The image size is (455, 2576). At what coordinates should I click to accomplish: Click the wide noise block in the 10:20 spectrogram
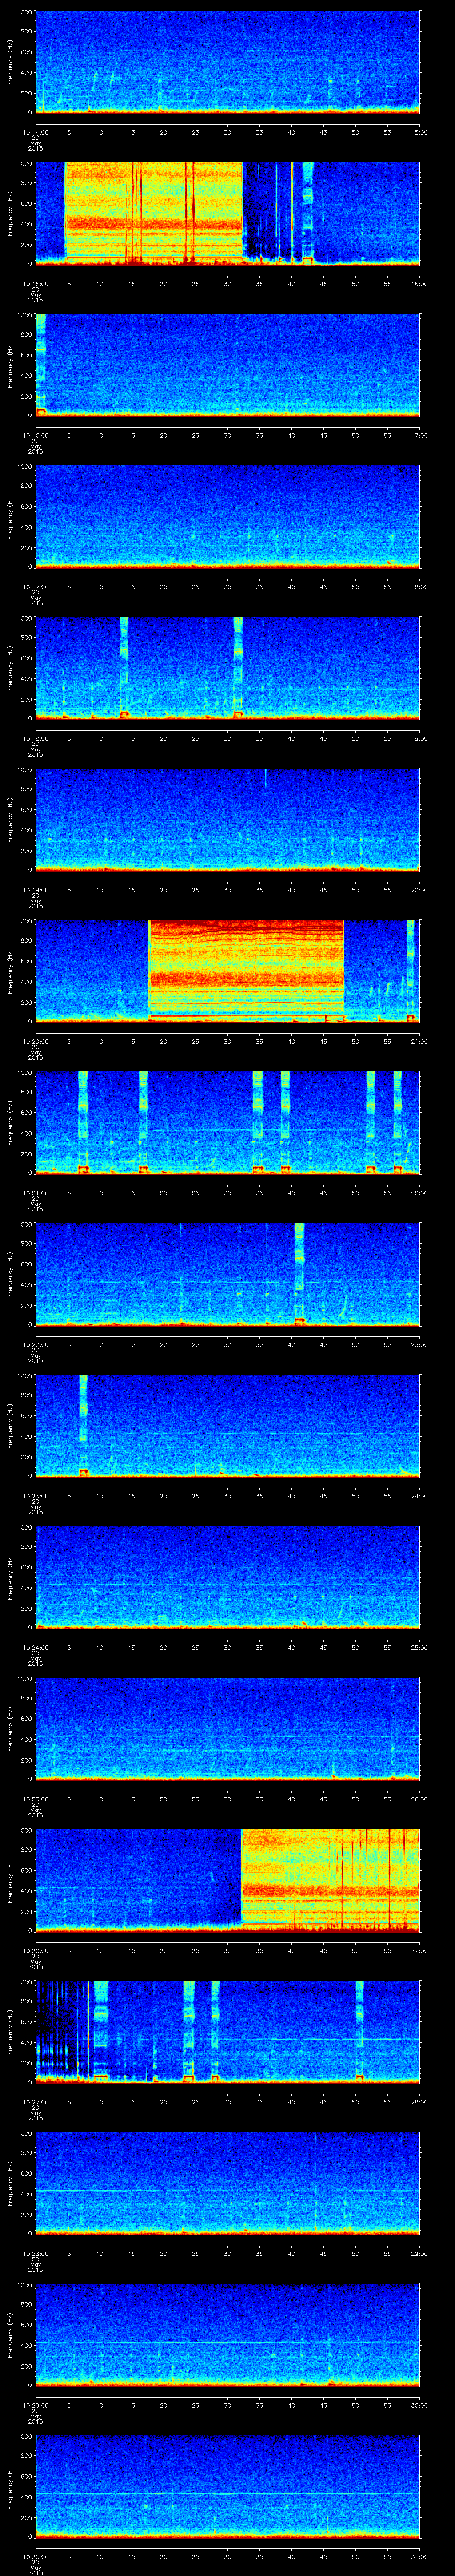point(246,970)
